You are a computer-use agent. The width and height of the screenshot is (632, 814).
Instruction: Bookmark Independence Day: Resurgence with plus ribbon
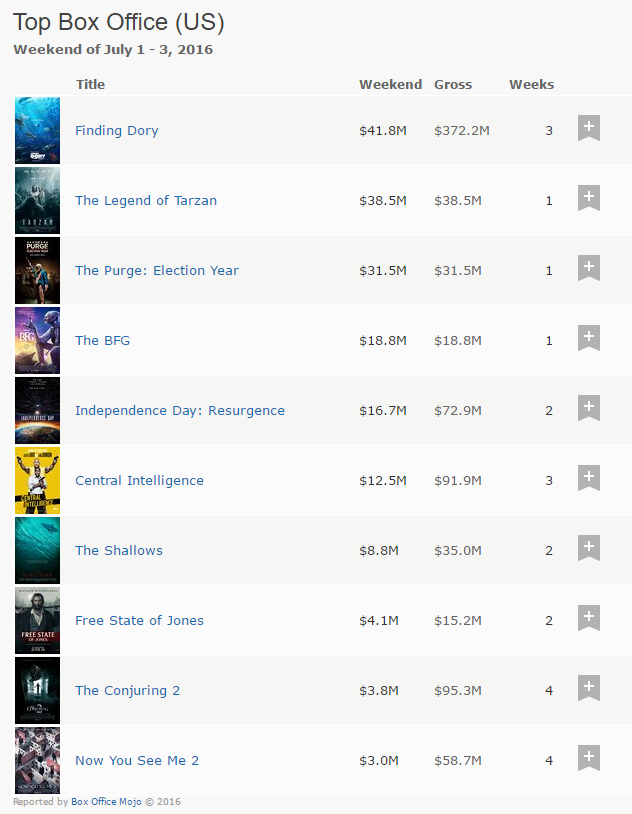589,408
